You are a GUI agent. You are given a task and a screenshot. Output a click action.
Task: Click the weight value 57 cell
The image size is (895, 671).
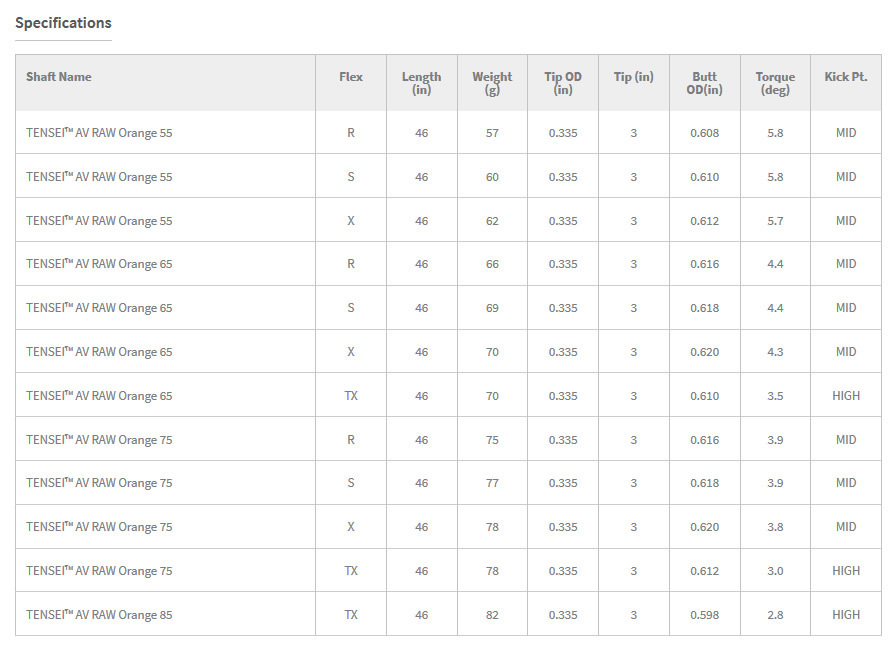click(x=492, y=133)
